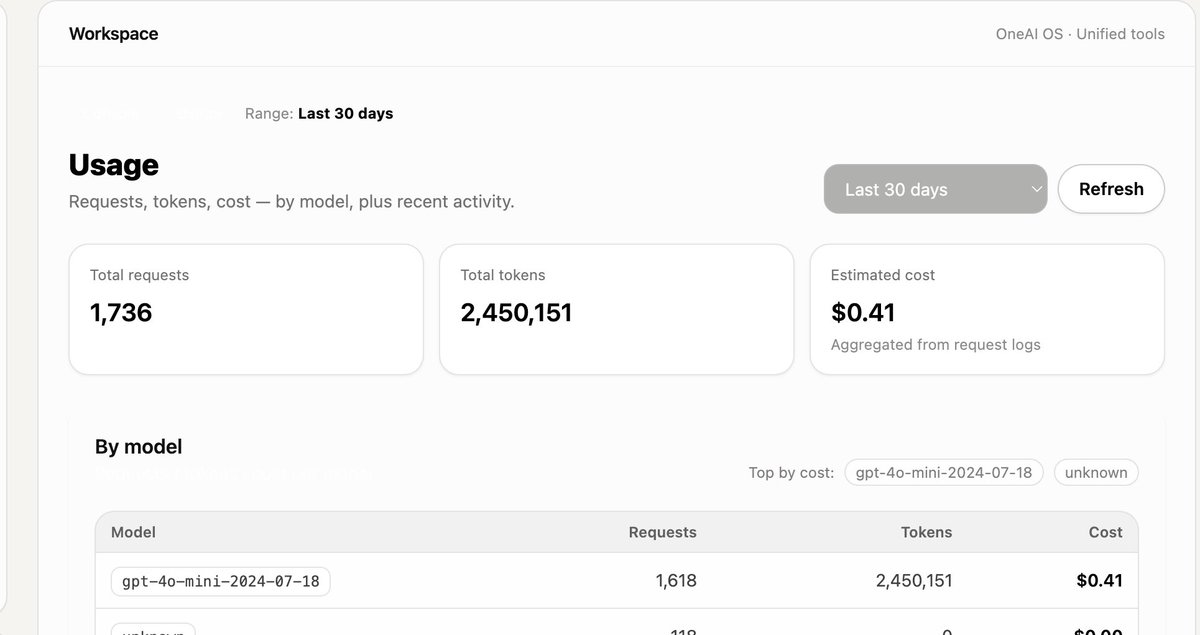The width and height of the screenshot is (1200, 635).
Task: Click the Requests column header
Action: pyautogui.click(x=662, y=532)
